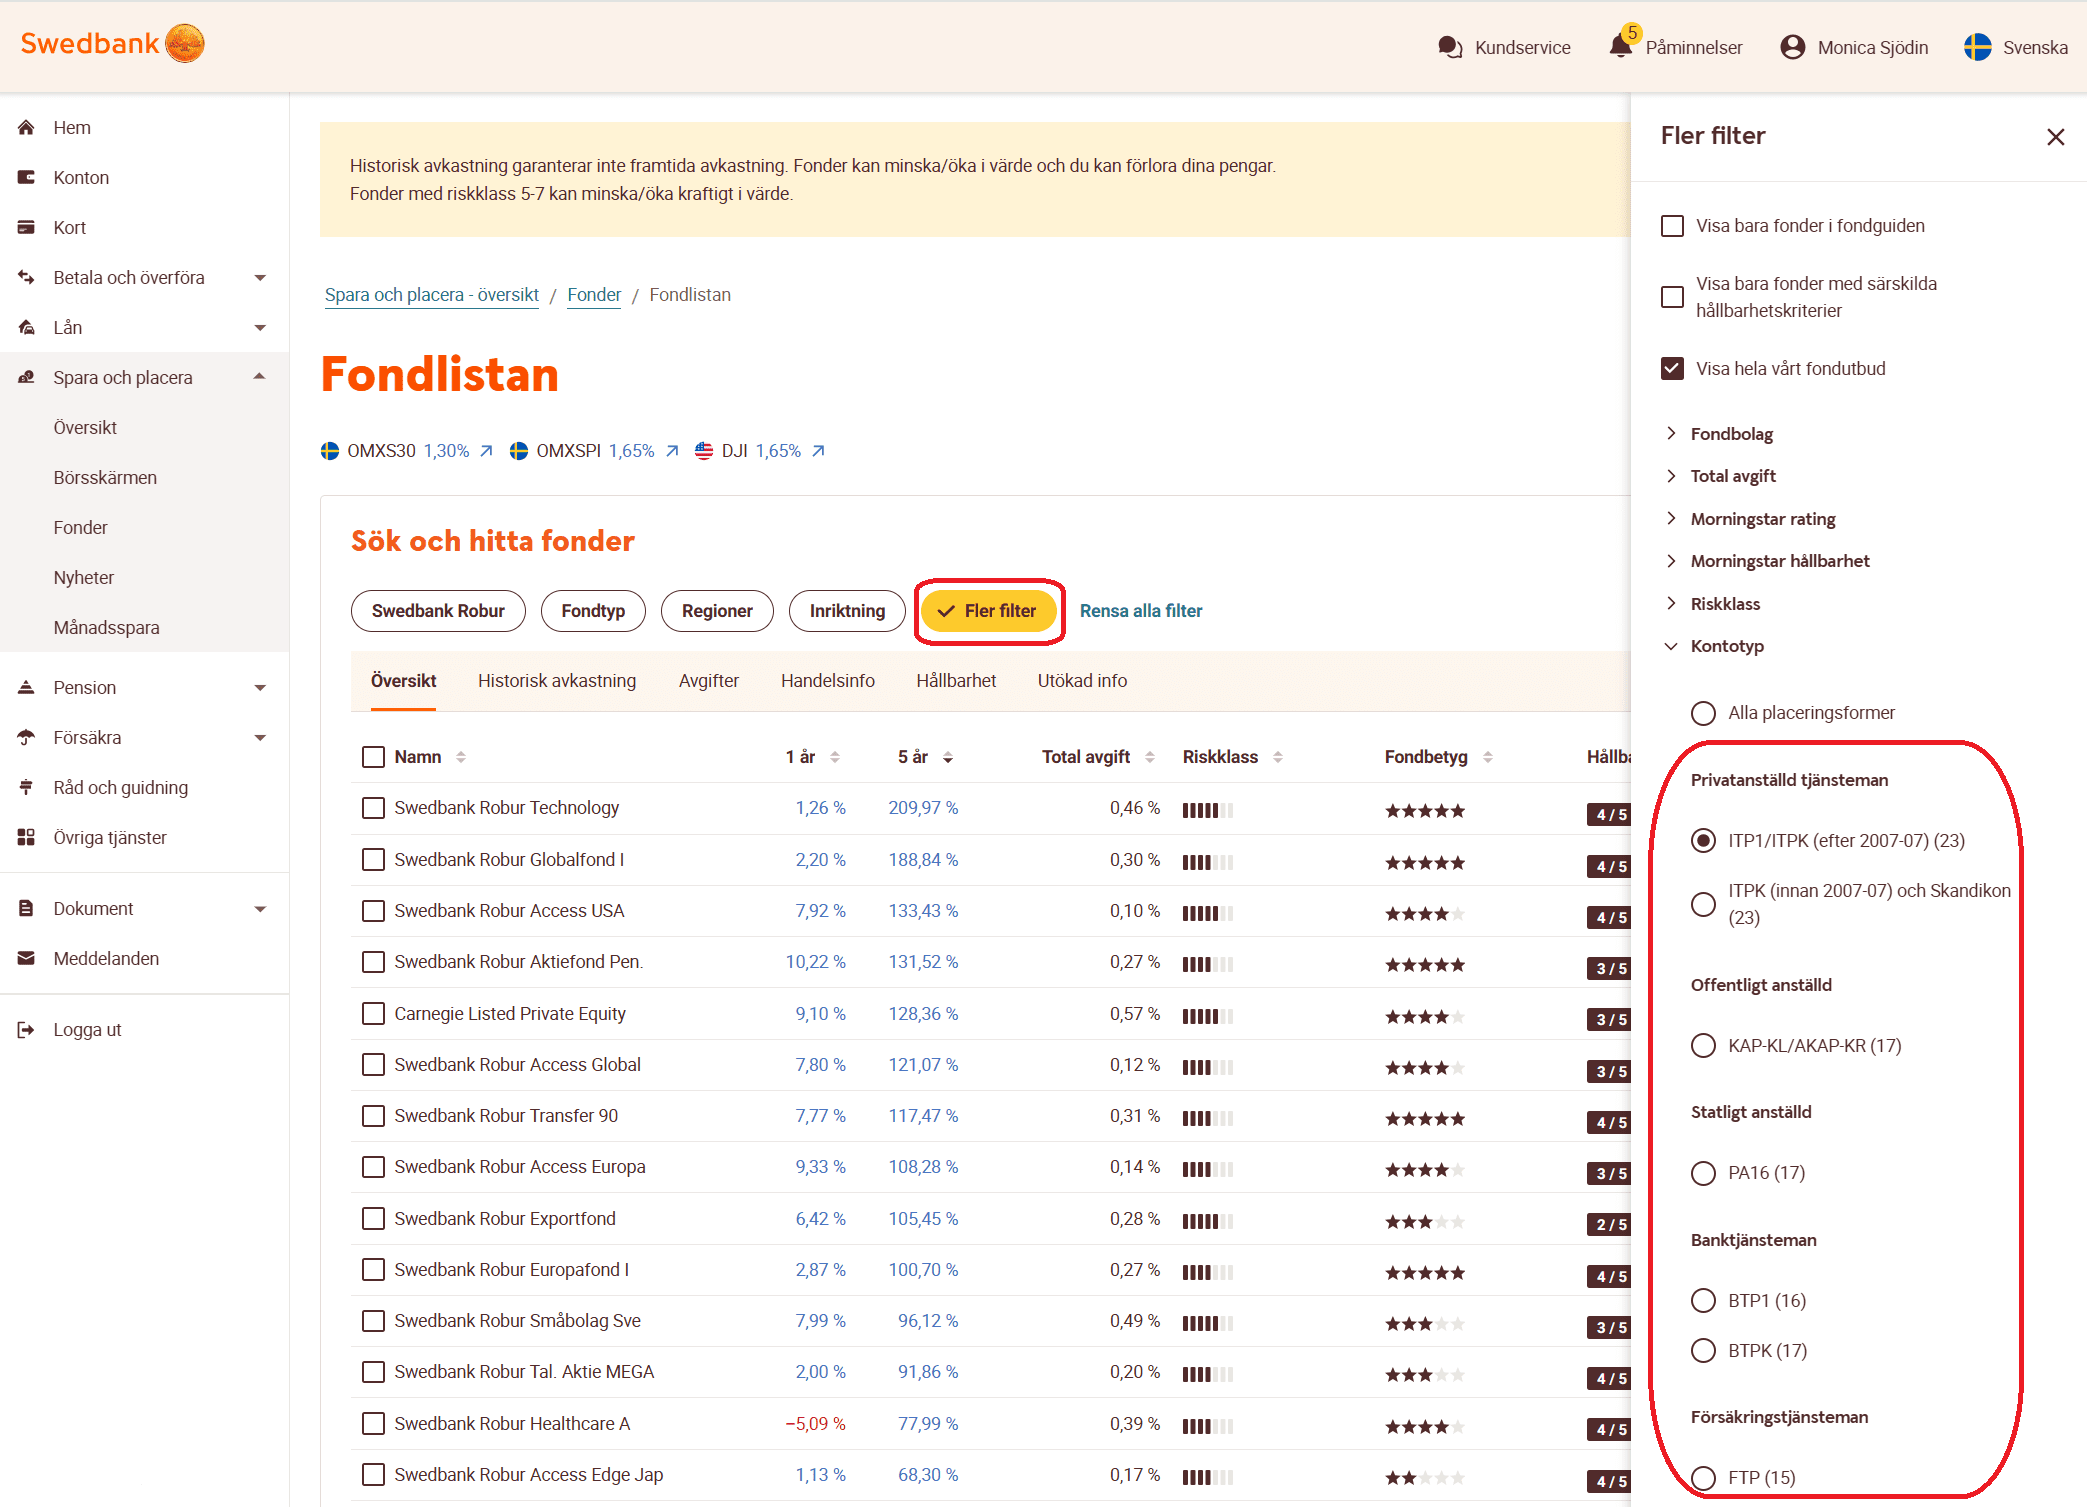Click Rensa alla filter link
The width and height of the screenshot is (2087, 1507).
tap(1140, 611)
